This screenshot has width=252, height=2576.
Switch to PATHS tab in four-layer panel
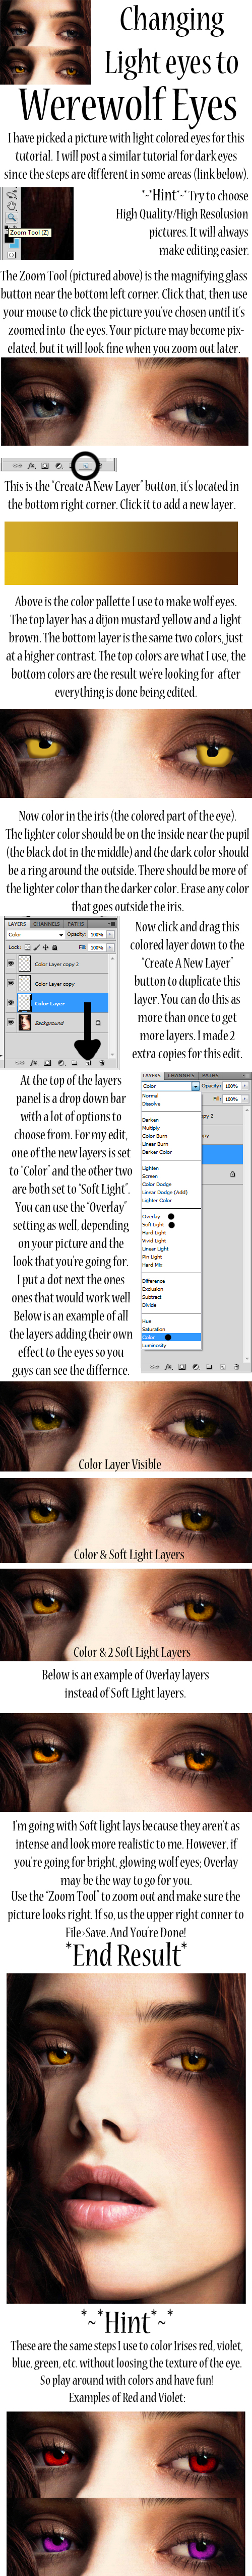point(76,924)
